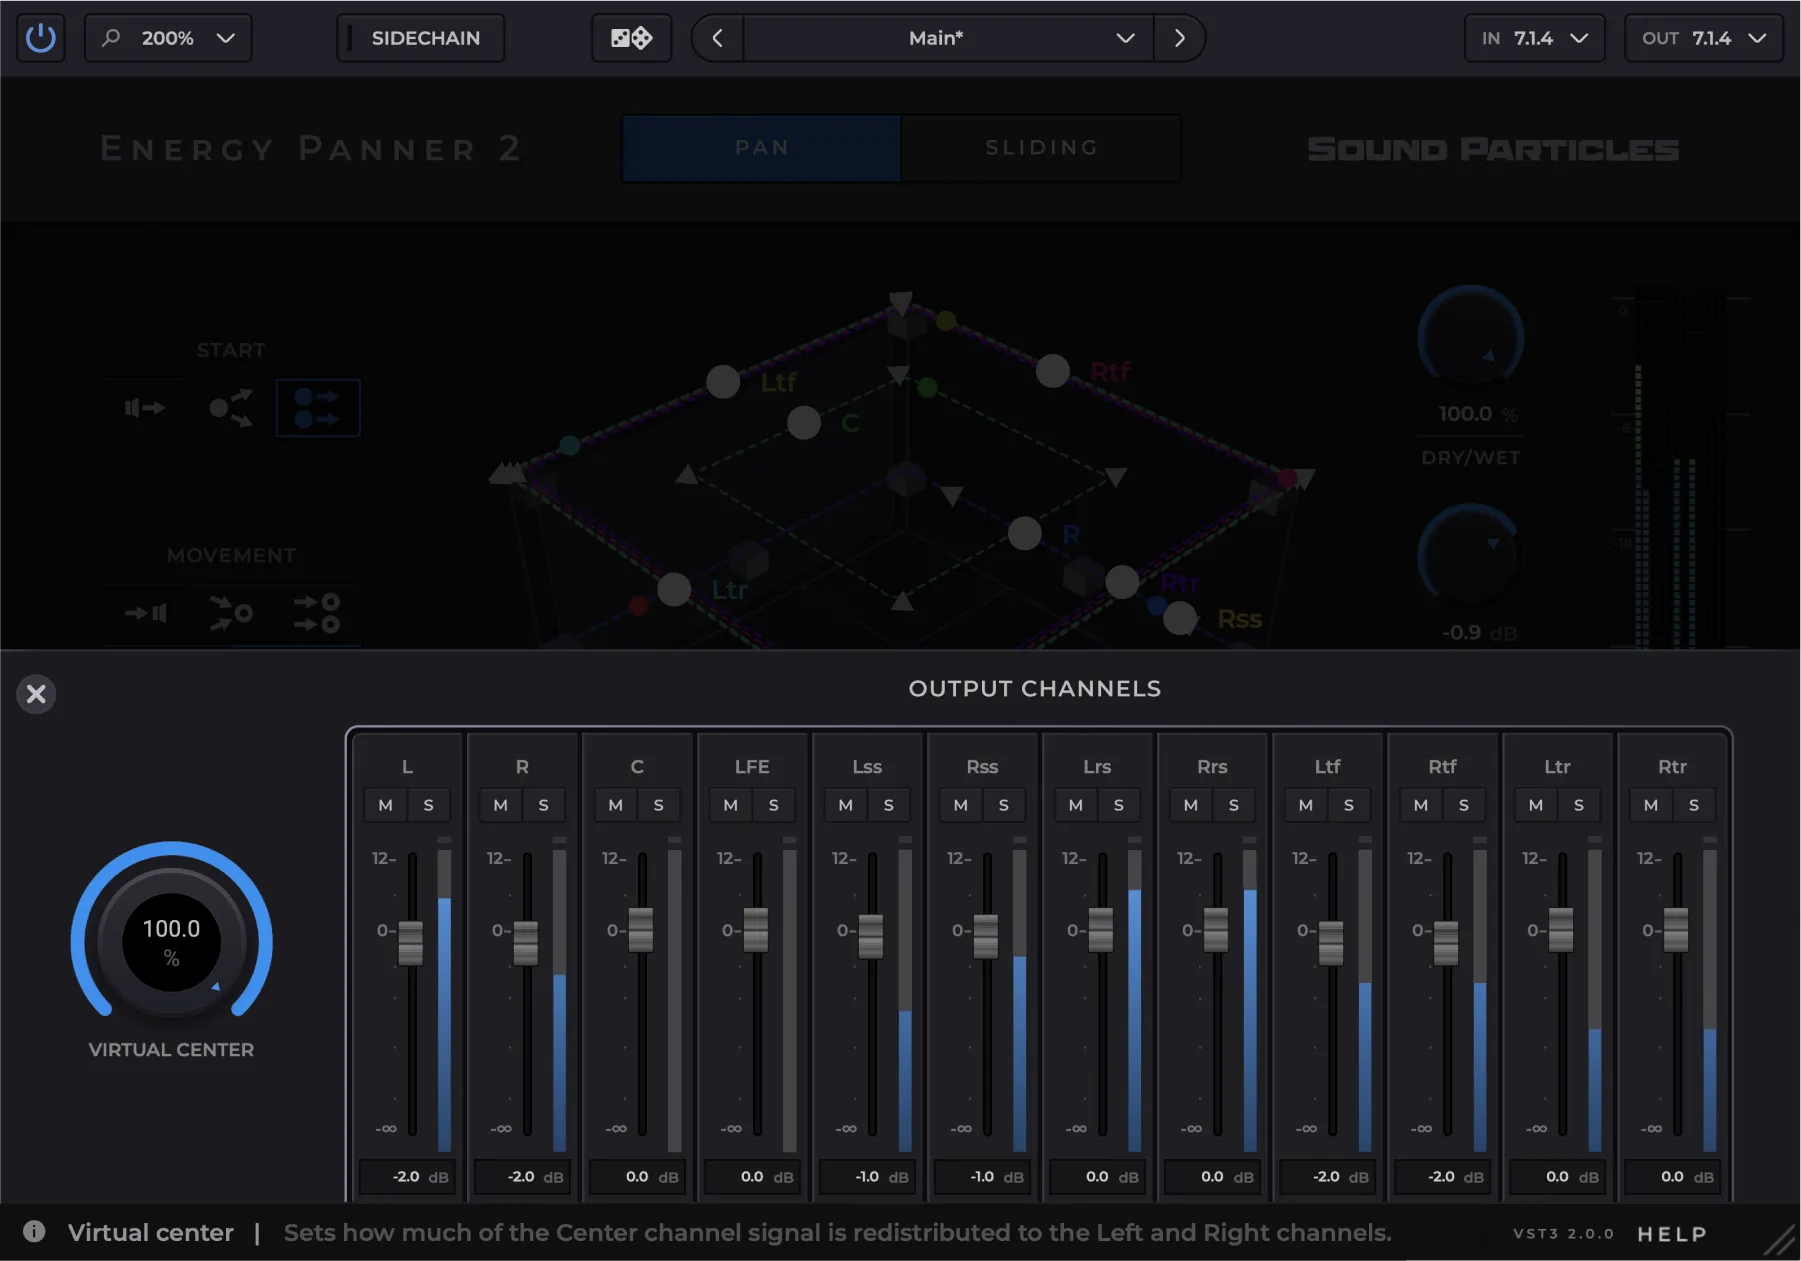Click the Ltf channel -2.0 dB field

1327,1177
